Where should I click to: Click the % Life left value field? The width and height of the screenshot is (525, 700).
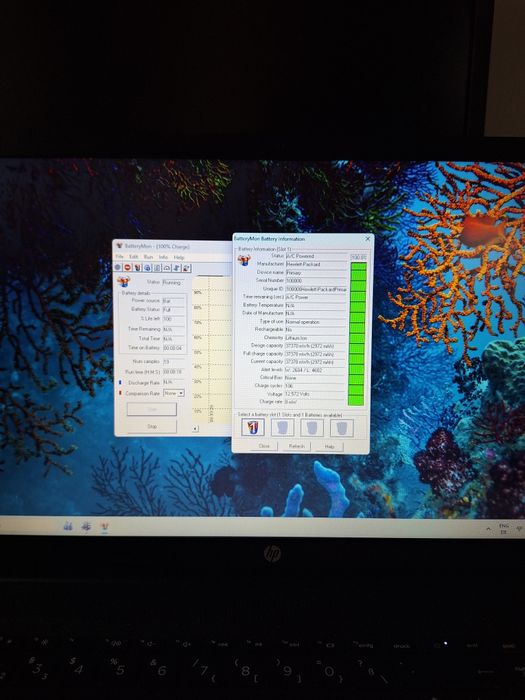tap(174, 319)
